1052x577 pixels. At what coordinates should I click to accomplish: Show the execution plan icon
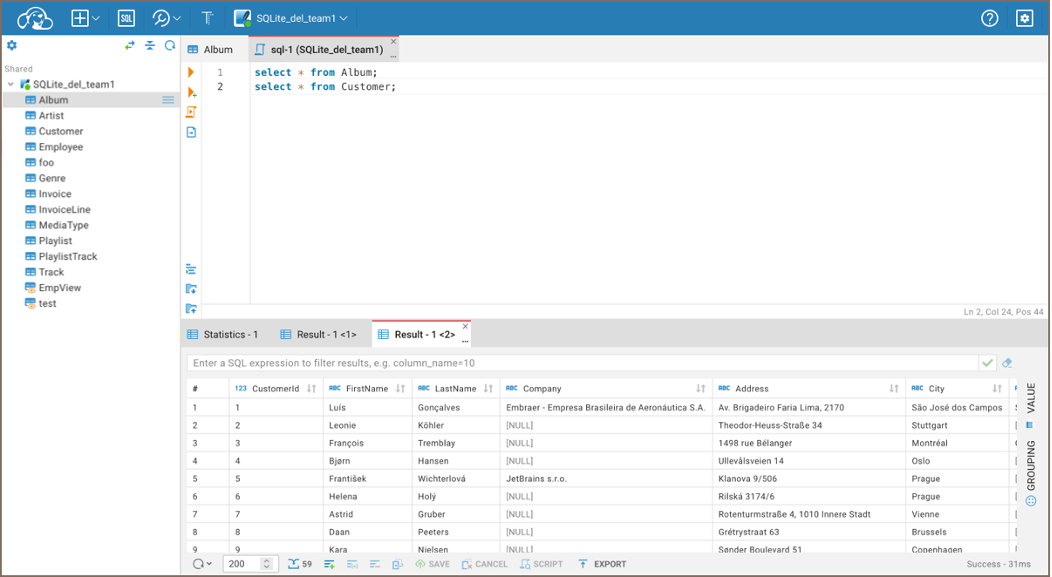tap(191, 132)
